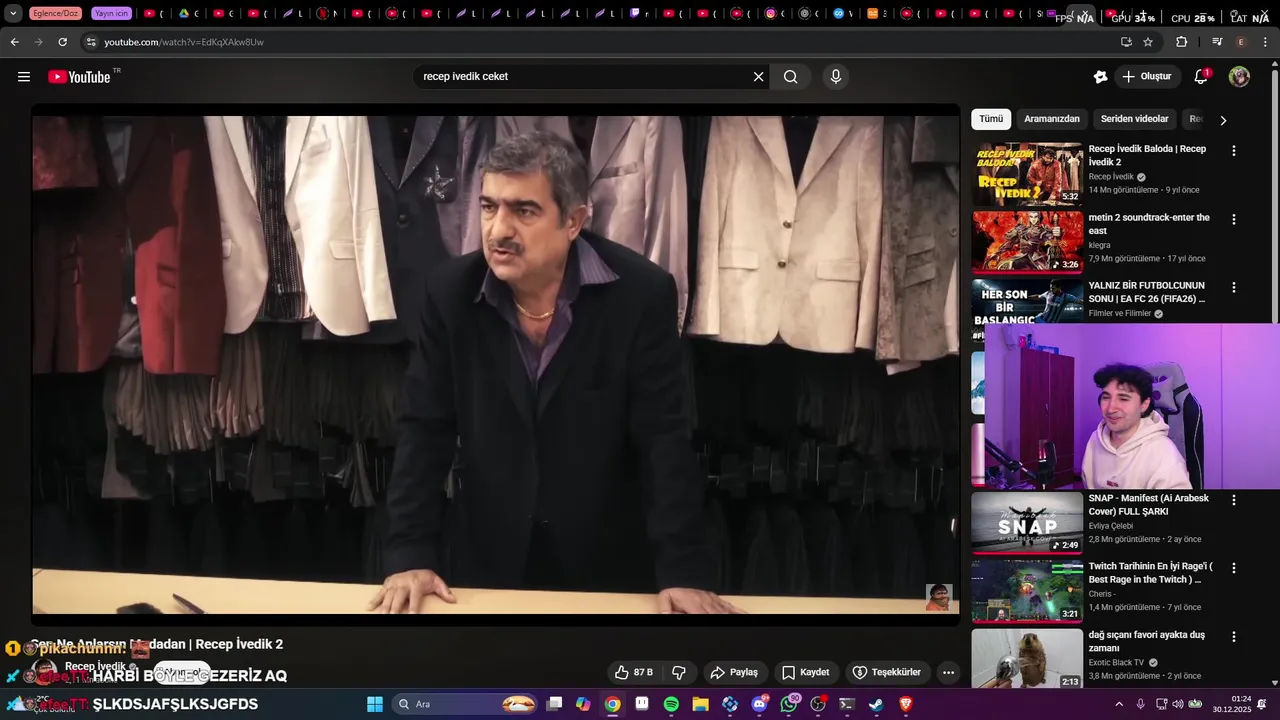Open Spotify from the taskbar
This screenshot has height=720, width=1280.
coord(671,704)
